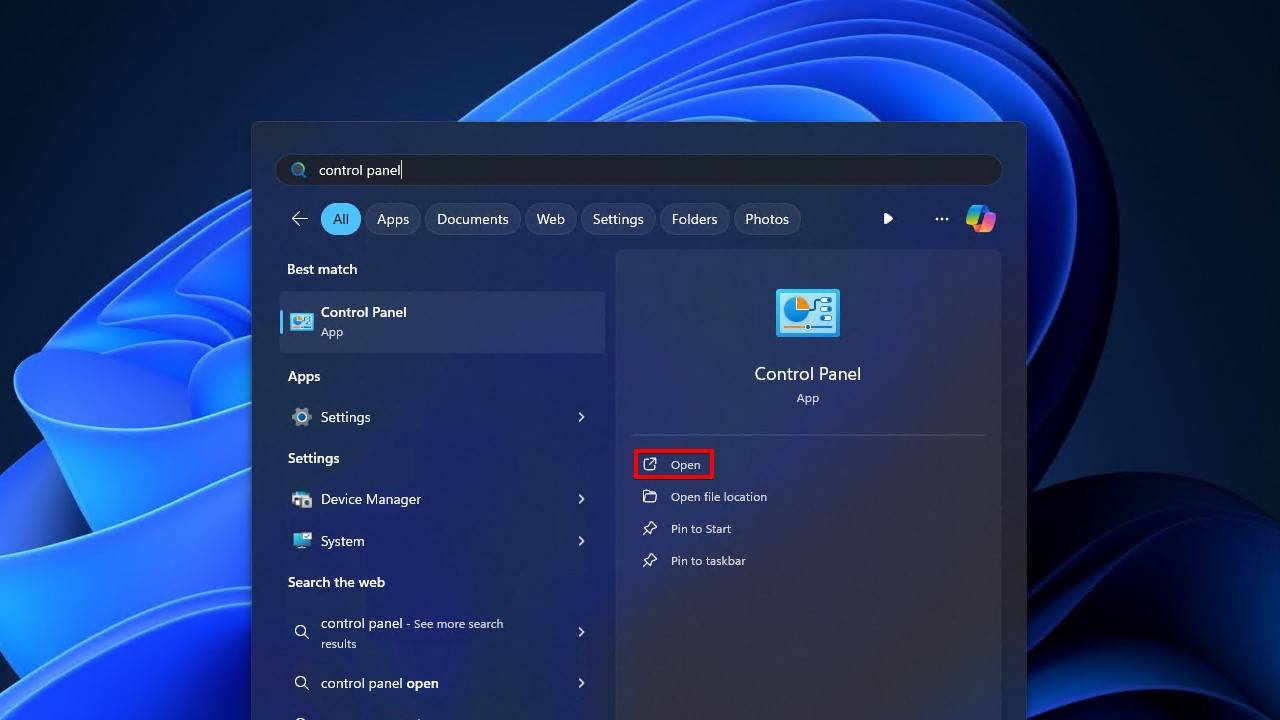Click the pin icon beside Pin to Start
Viewport: 1280px width, 720px height.
click(650, 528)
